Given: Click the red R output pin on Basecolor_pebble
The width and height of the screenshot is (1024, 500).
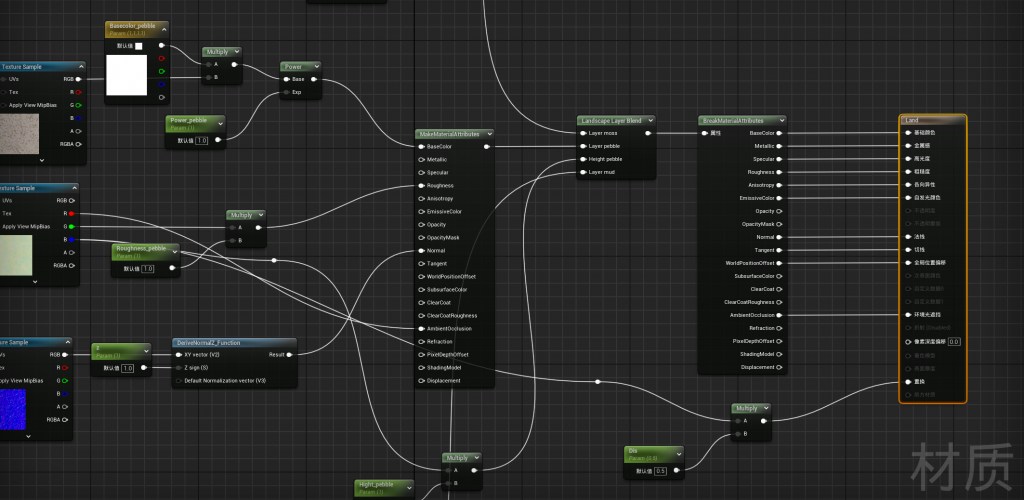Looking at the screenshot, I should 163,59.
